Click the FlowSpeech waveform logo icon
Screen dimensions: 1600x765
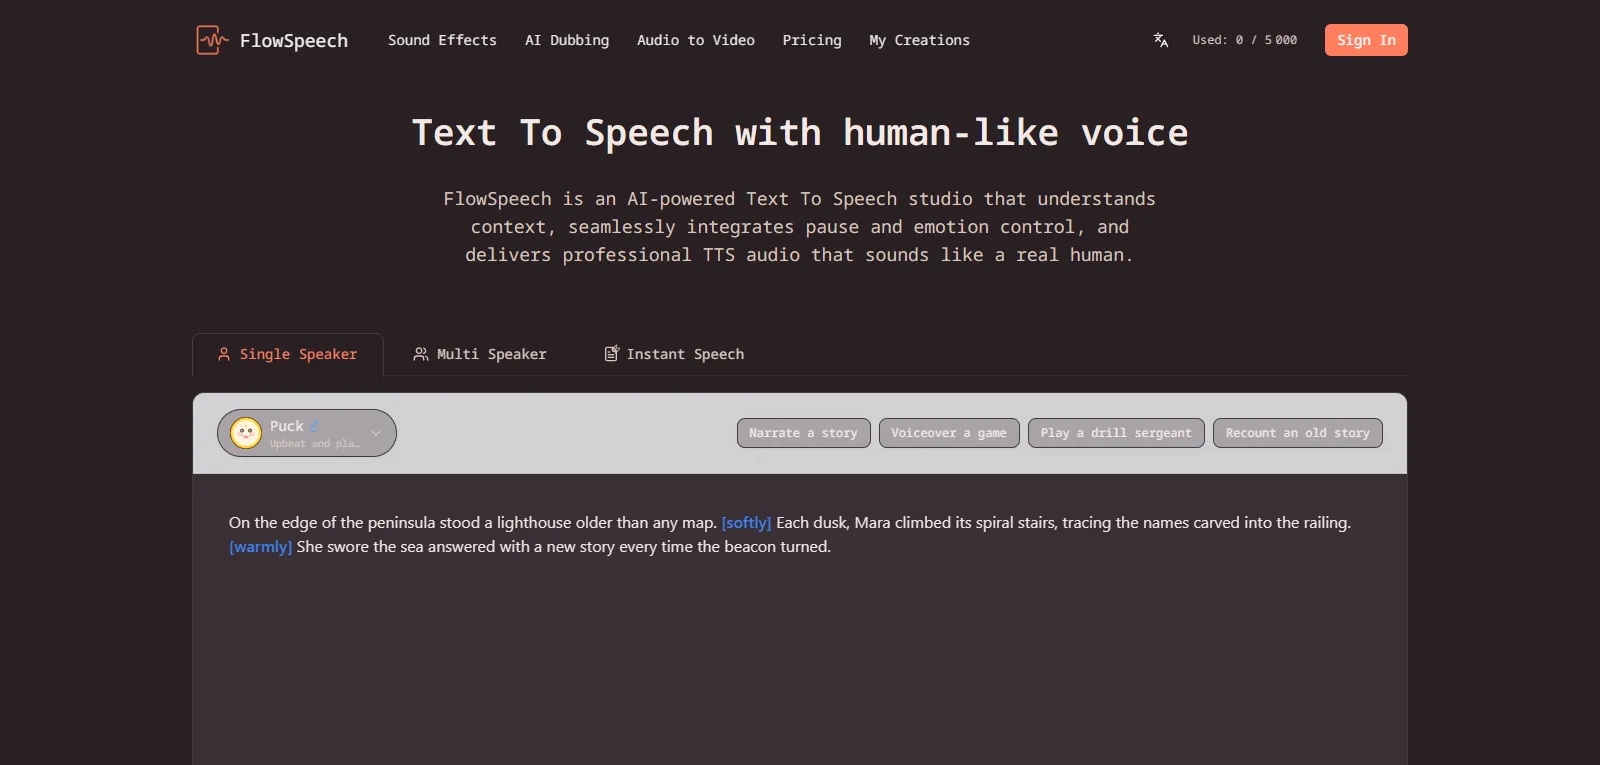click(x=212, y=40)
